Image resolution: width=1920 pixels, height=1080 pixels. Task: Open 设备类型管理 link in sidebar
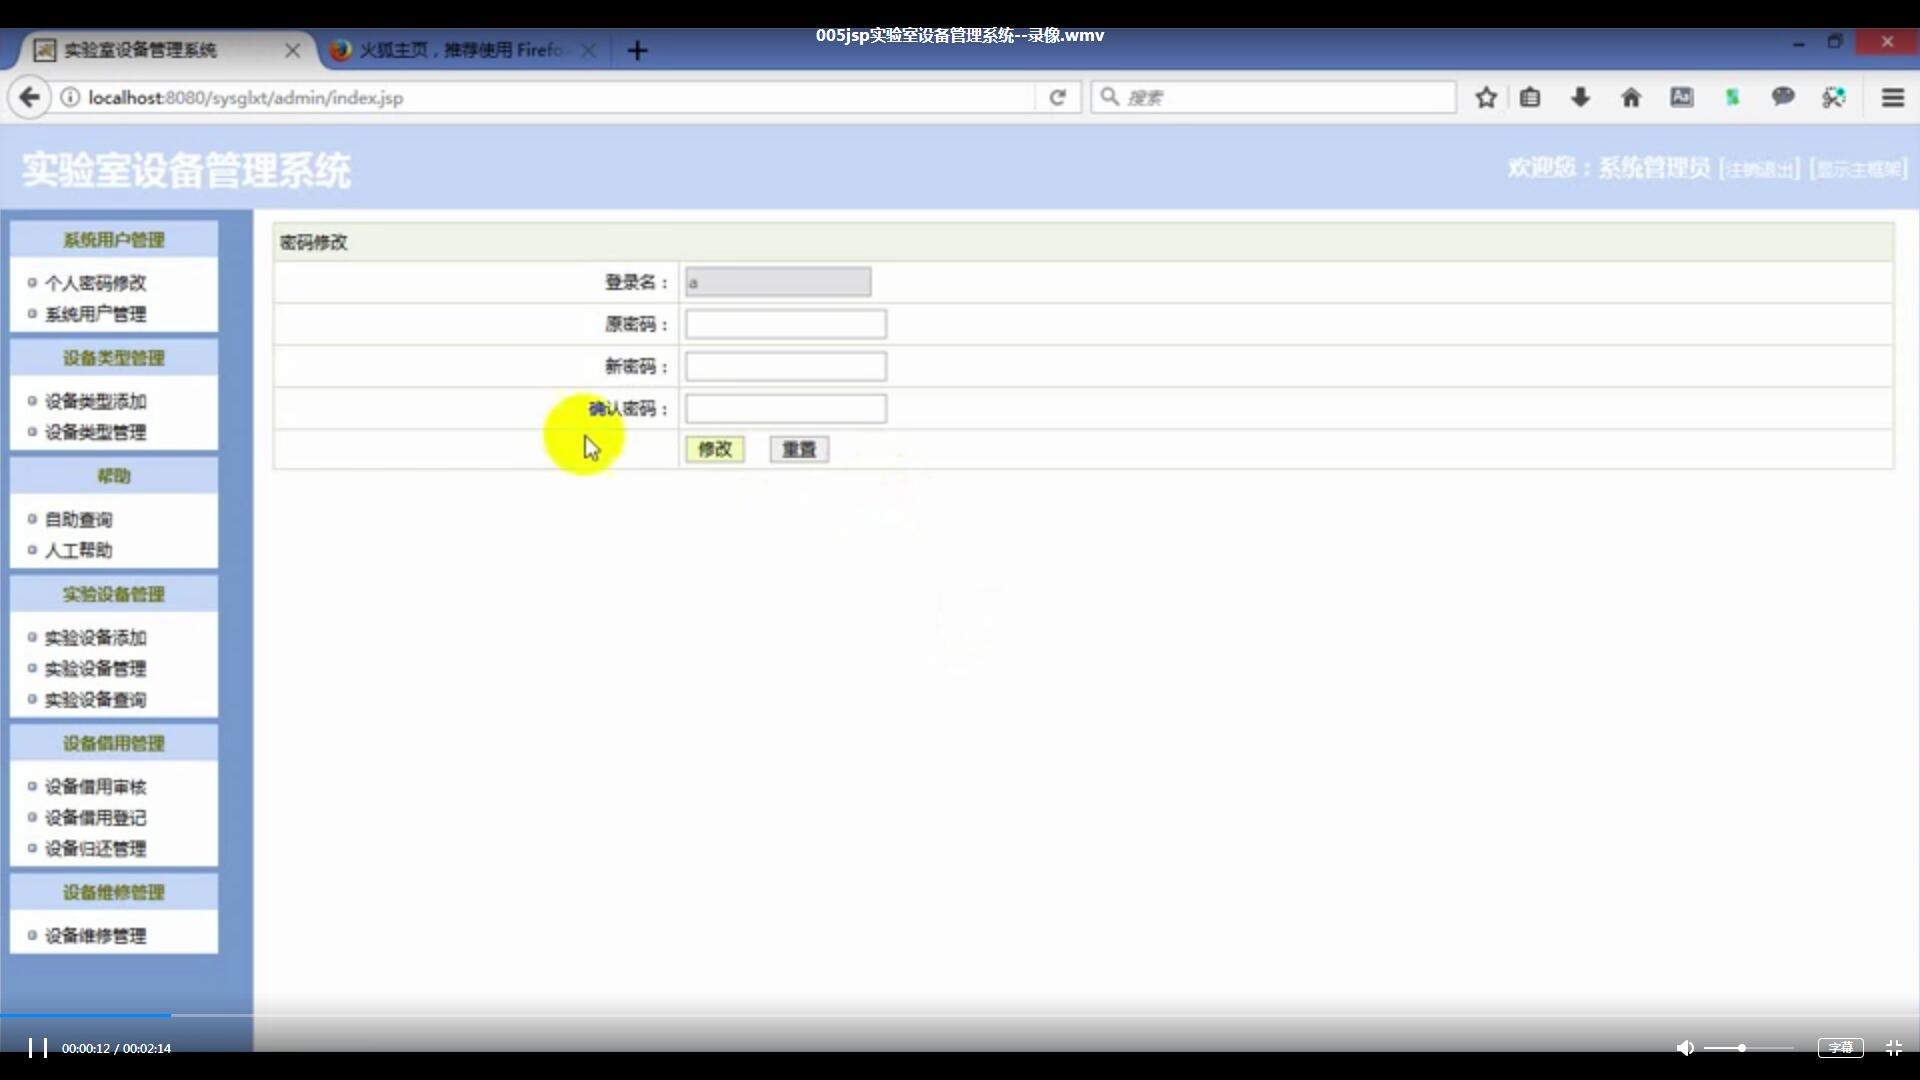pos(95,432)
